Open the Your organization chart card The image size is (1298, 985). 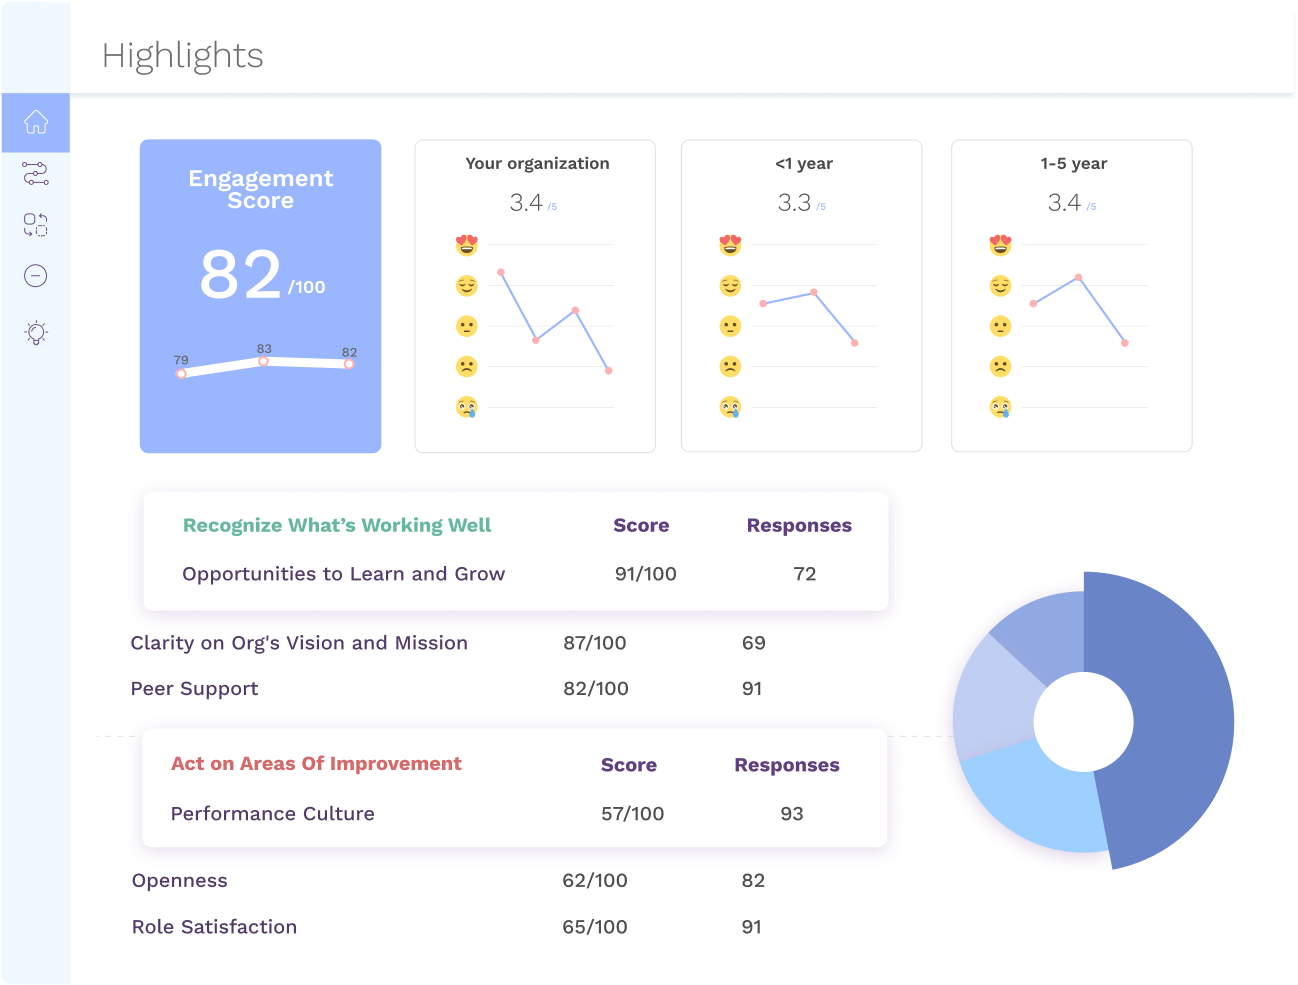(x=535, y=296)
